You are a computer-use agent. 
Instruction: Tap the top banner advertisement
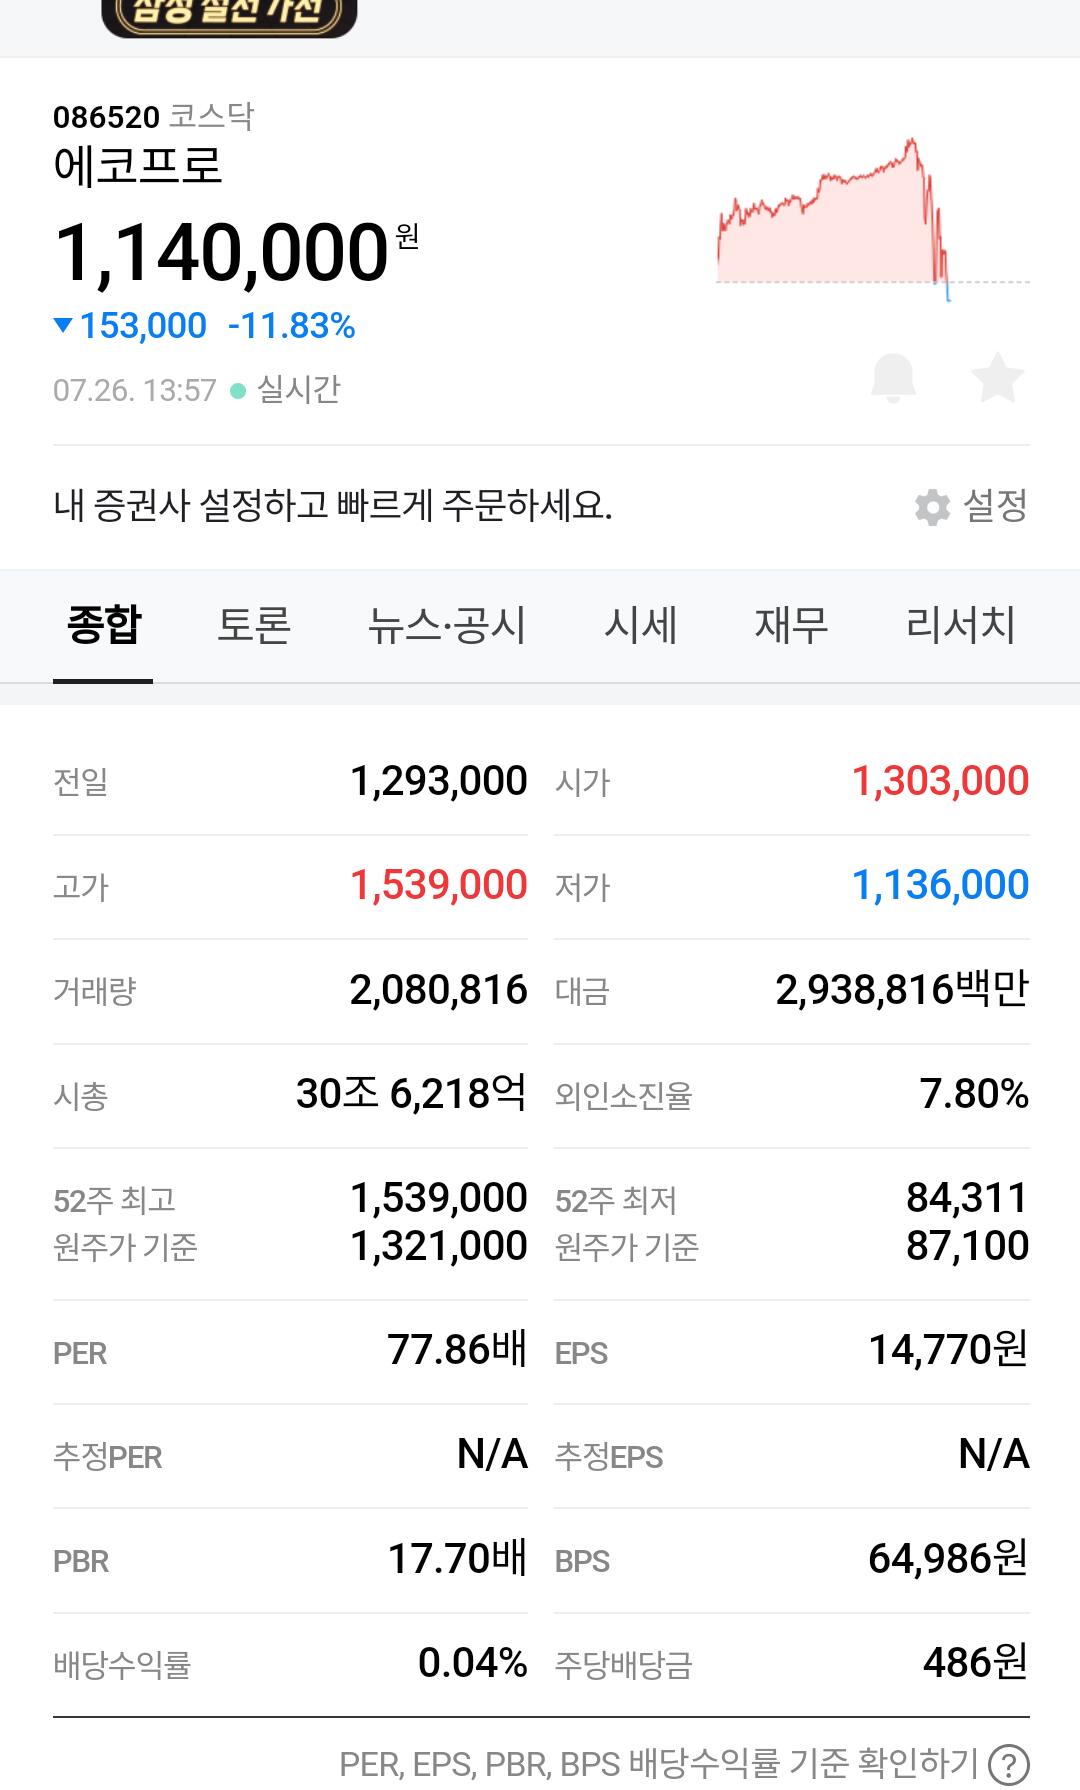tap(229, 15)
